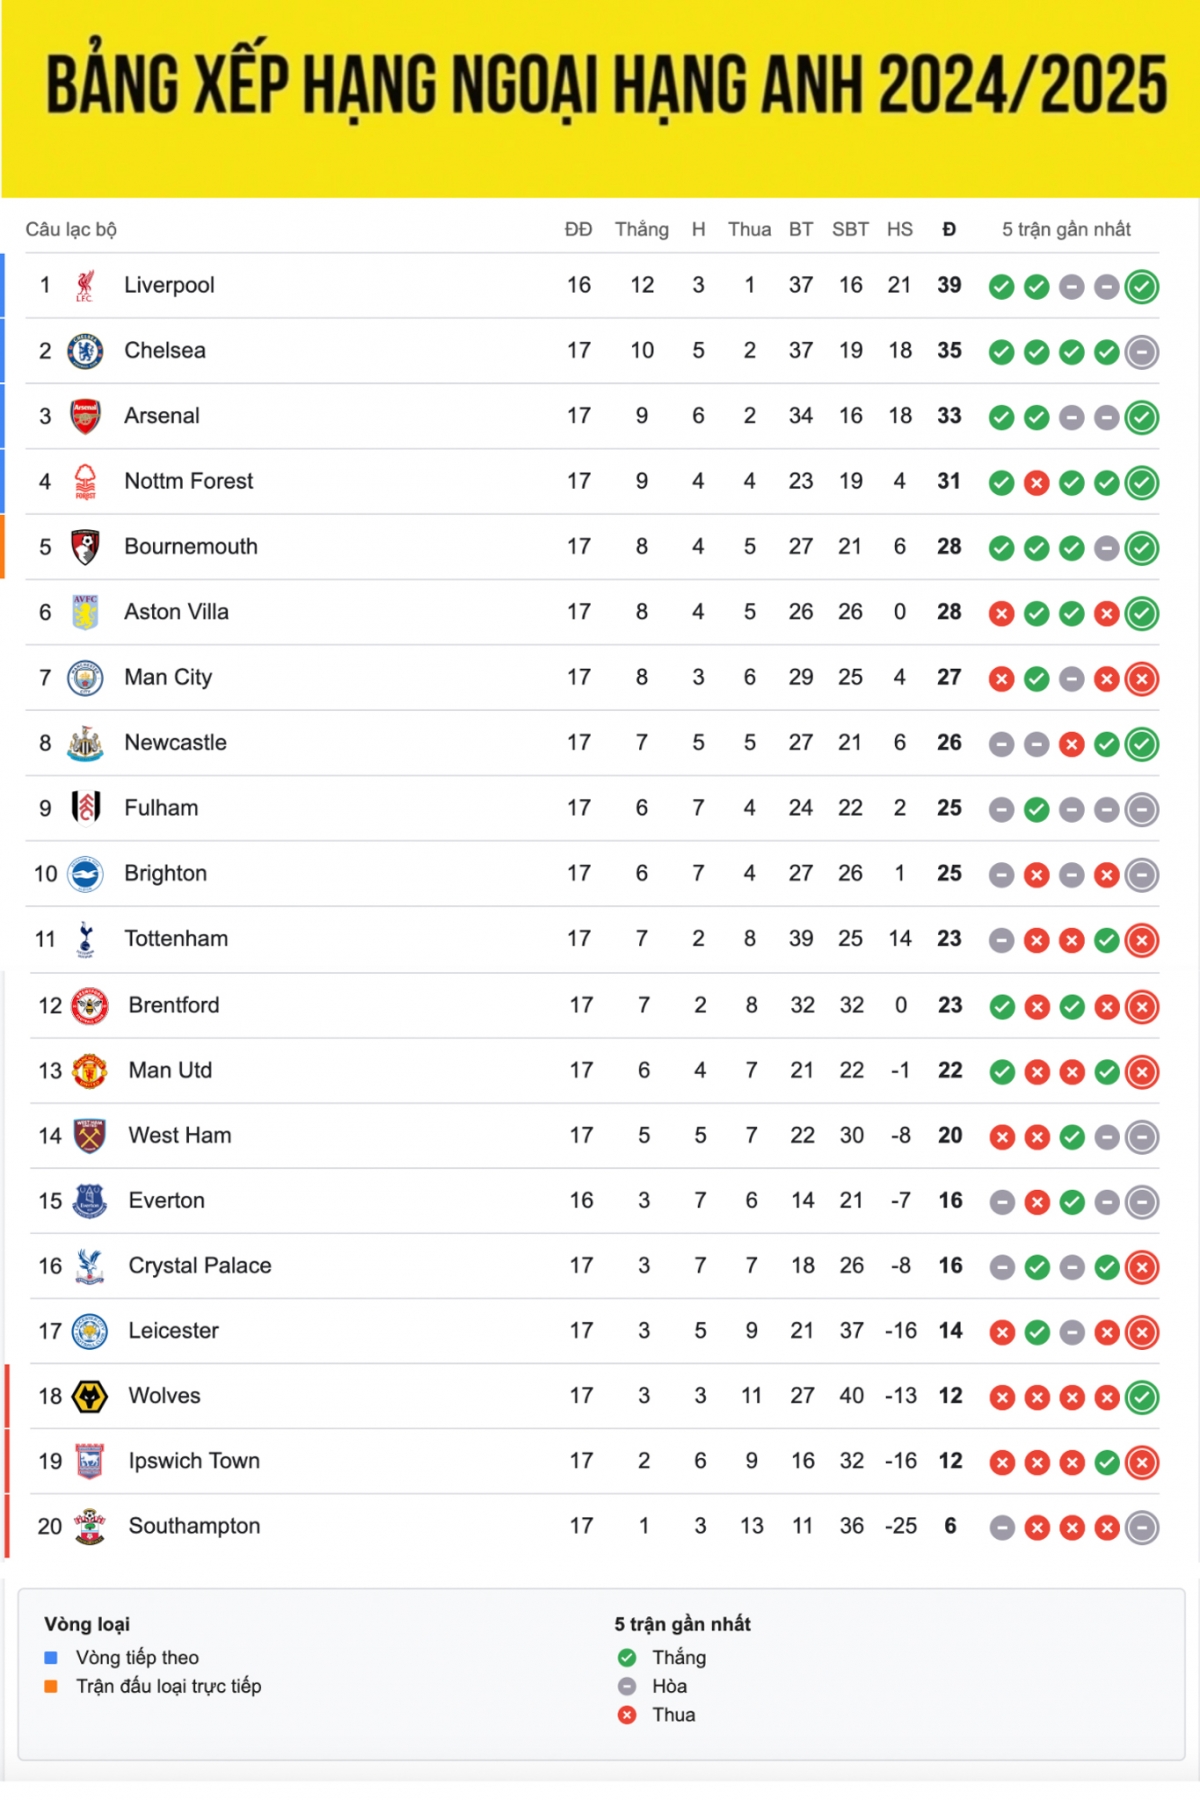Click the Chelsea club badge

[85, 351]
